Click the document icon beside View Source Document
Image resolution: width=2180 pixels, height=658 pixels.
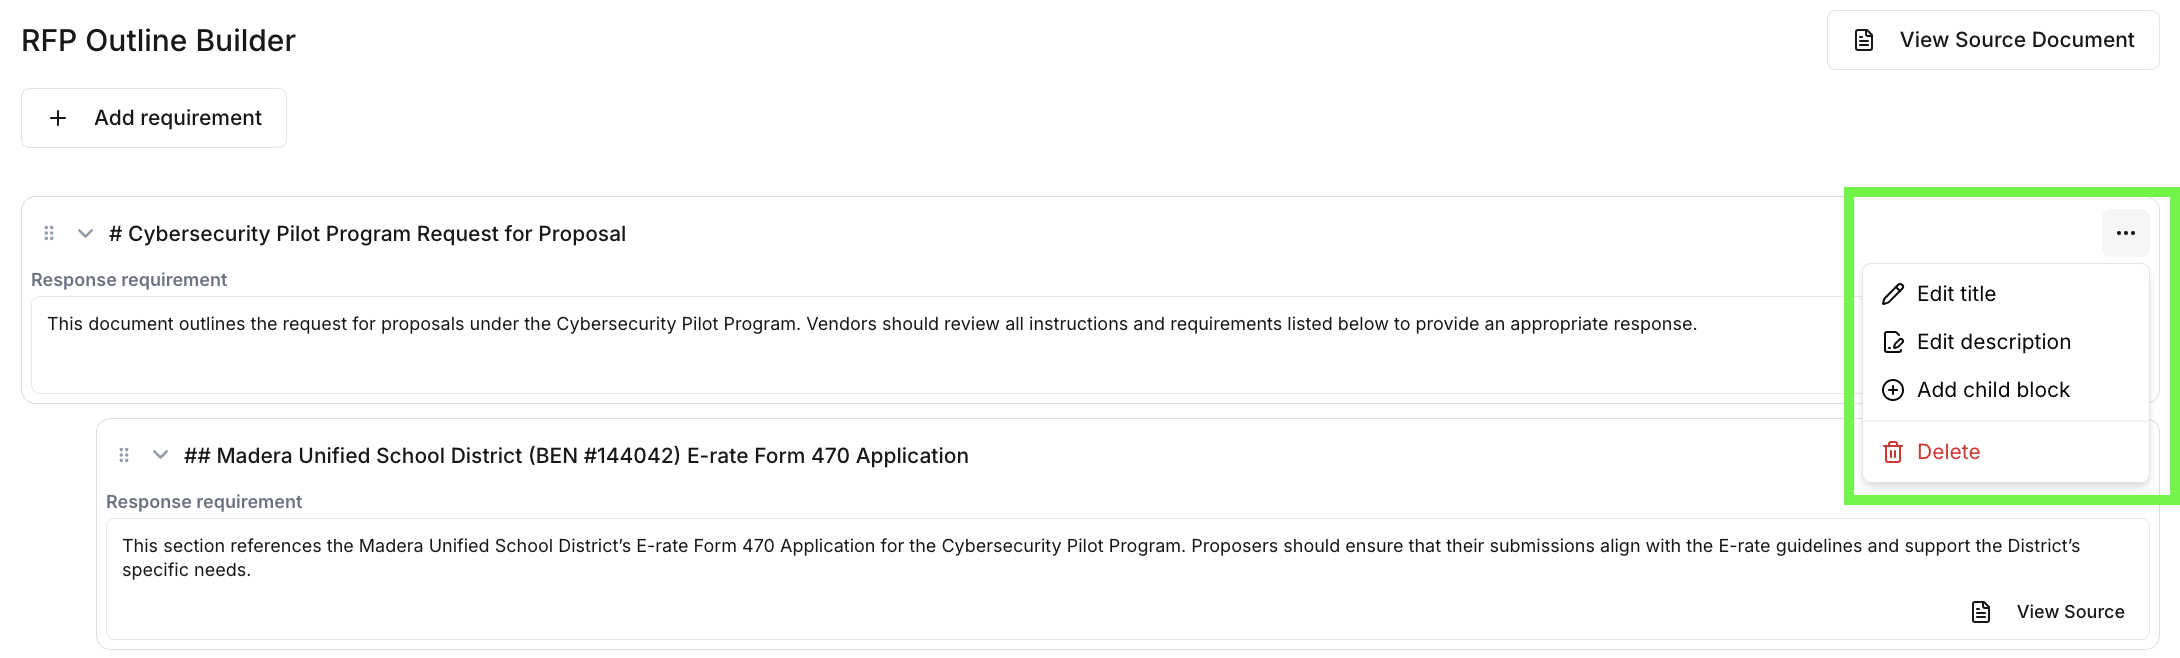click(1862, 40)
